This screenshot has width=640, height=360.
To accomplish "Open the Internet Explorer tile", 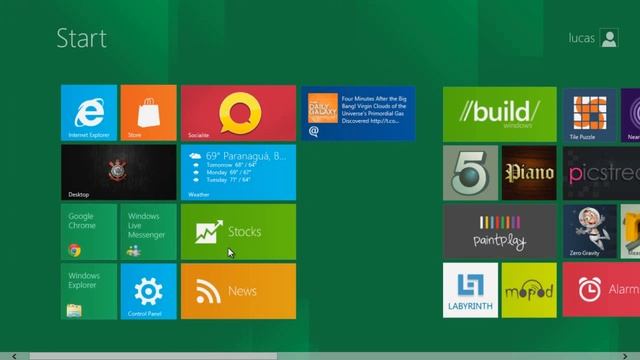I will (89, 113).
